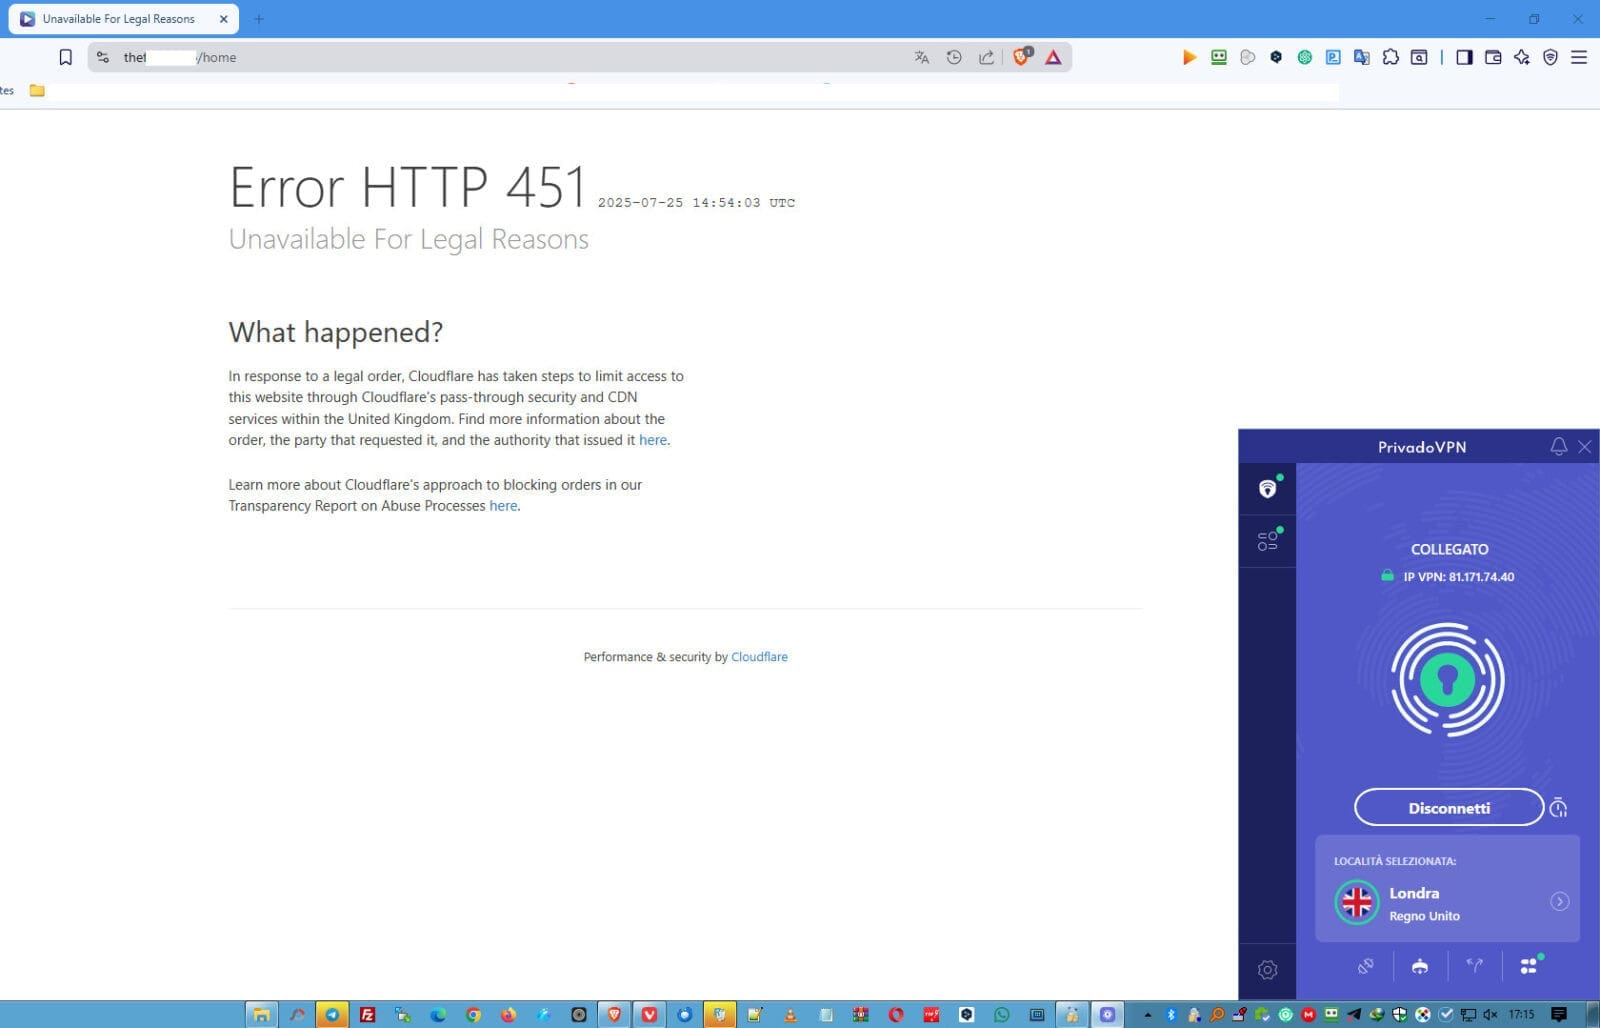Click the green central VPN keyhole button
Image resolution: width=1600 pixels, height=1028 pixels.
(1447, 679)
